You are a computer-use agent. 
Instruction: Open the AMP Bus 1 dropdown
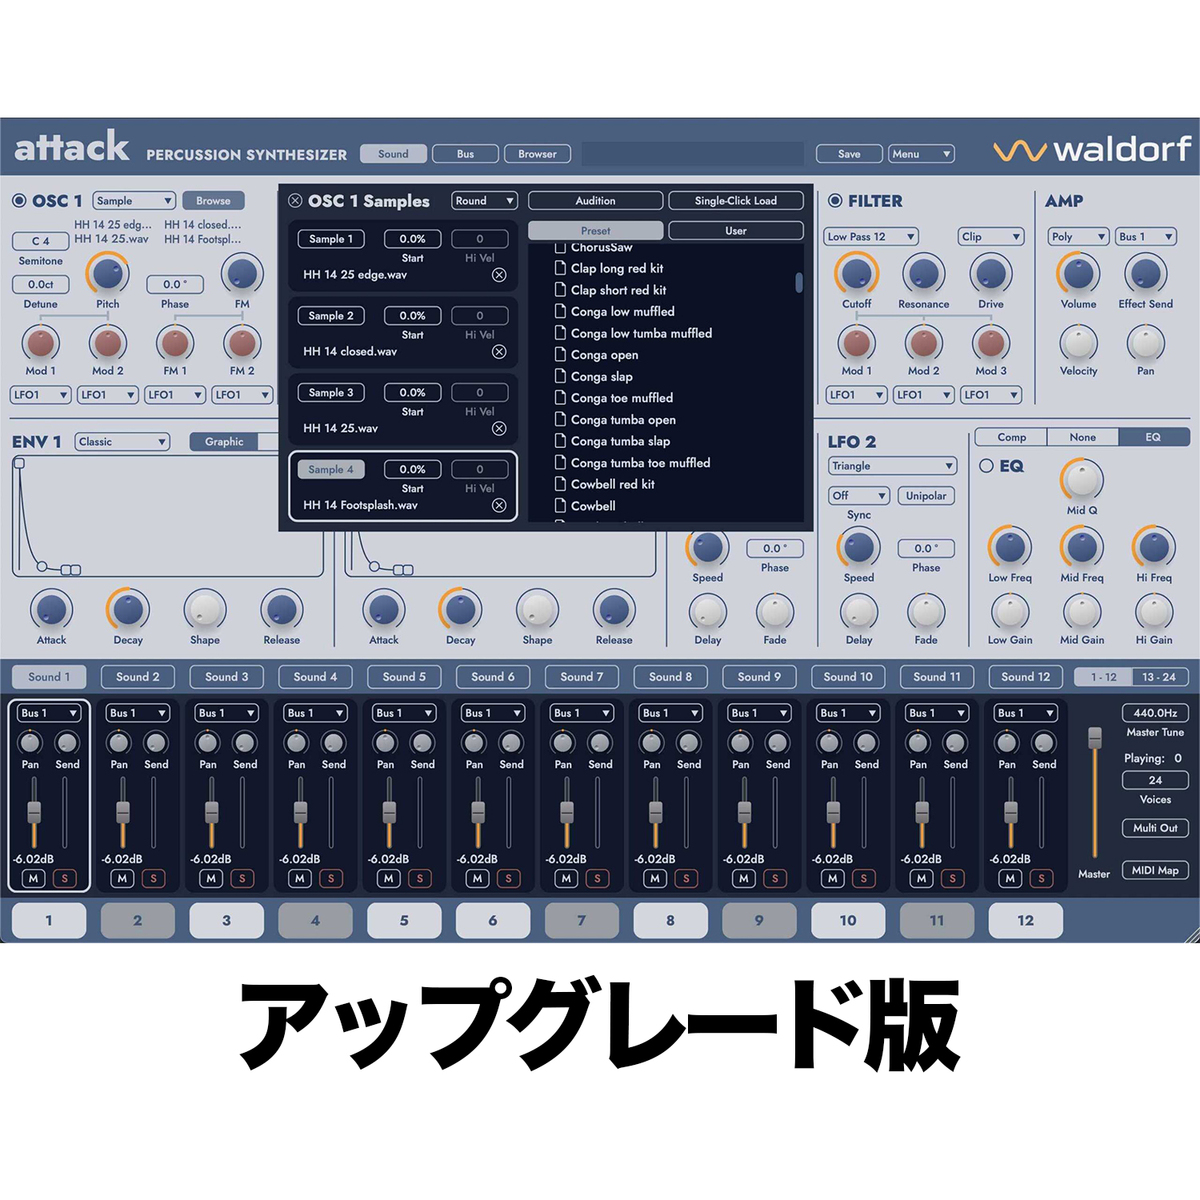click(x=1146, y=237)
